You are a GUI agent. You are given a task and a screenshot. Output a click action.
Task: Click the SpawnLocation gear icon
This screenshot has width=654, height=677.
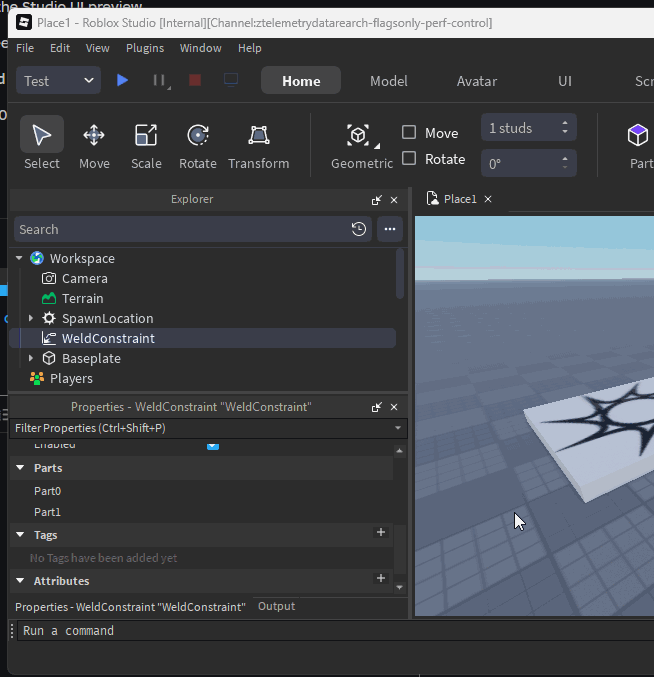click(49, 318)
